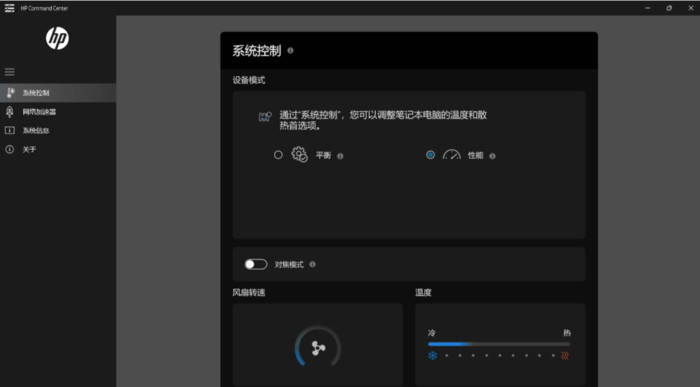Open 系统信息 in the sidebar
Screen dimensions: 700x387
58,130
